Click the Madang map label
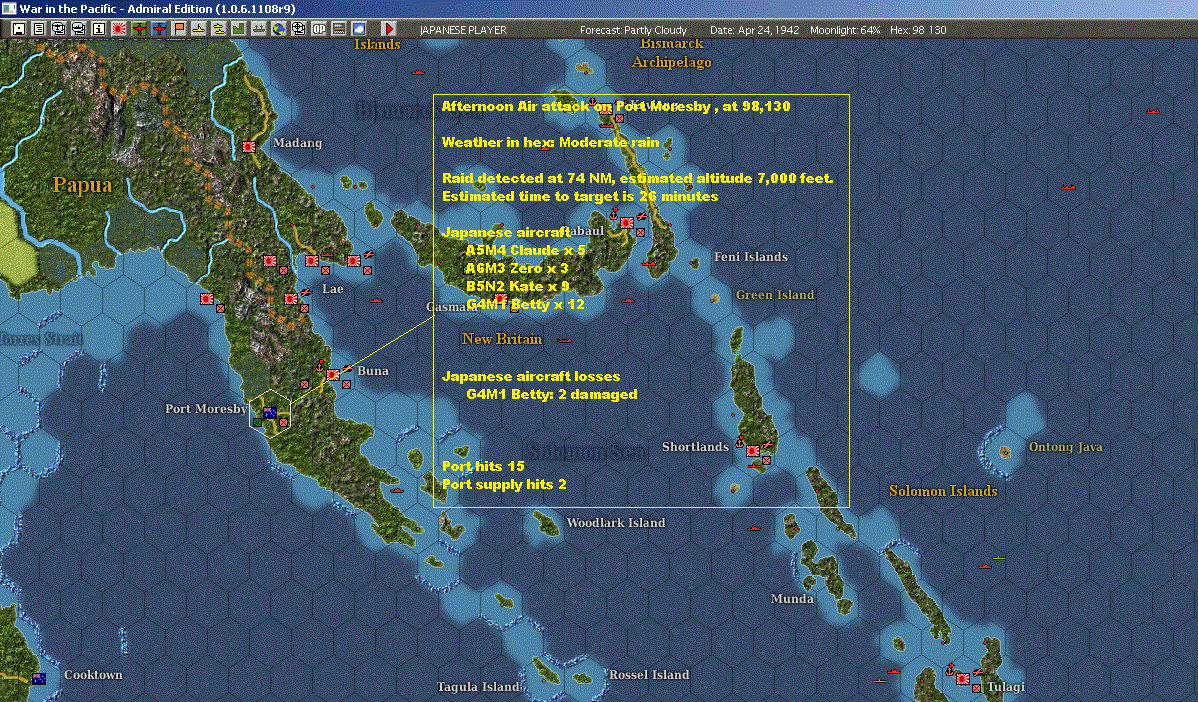Viewport: 1198px width, 702px height. pyautogui.click(x=297, y=143)
